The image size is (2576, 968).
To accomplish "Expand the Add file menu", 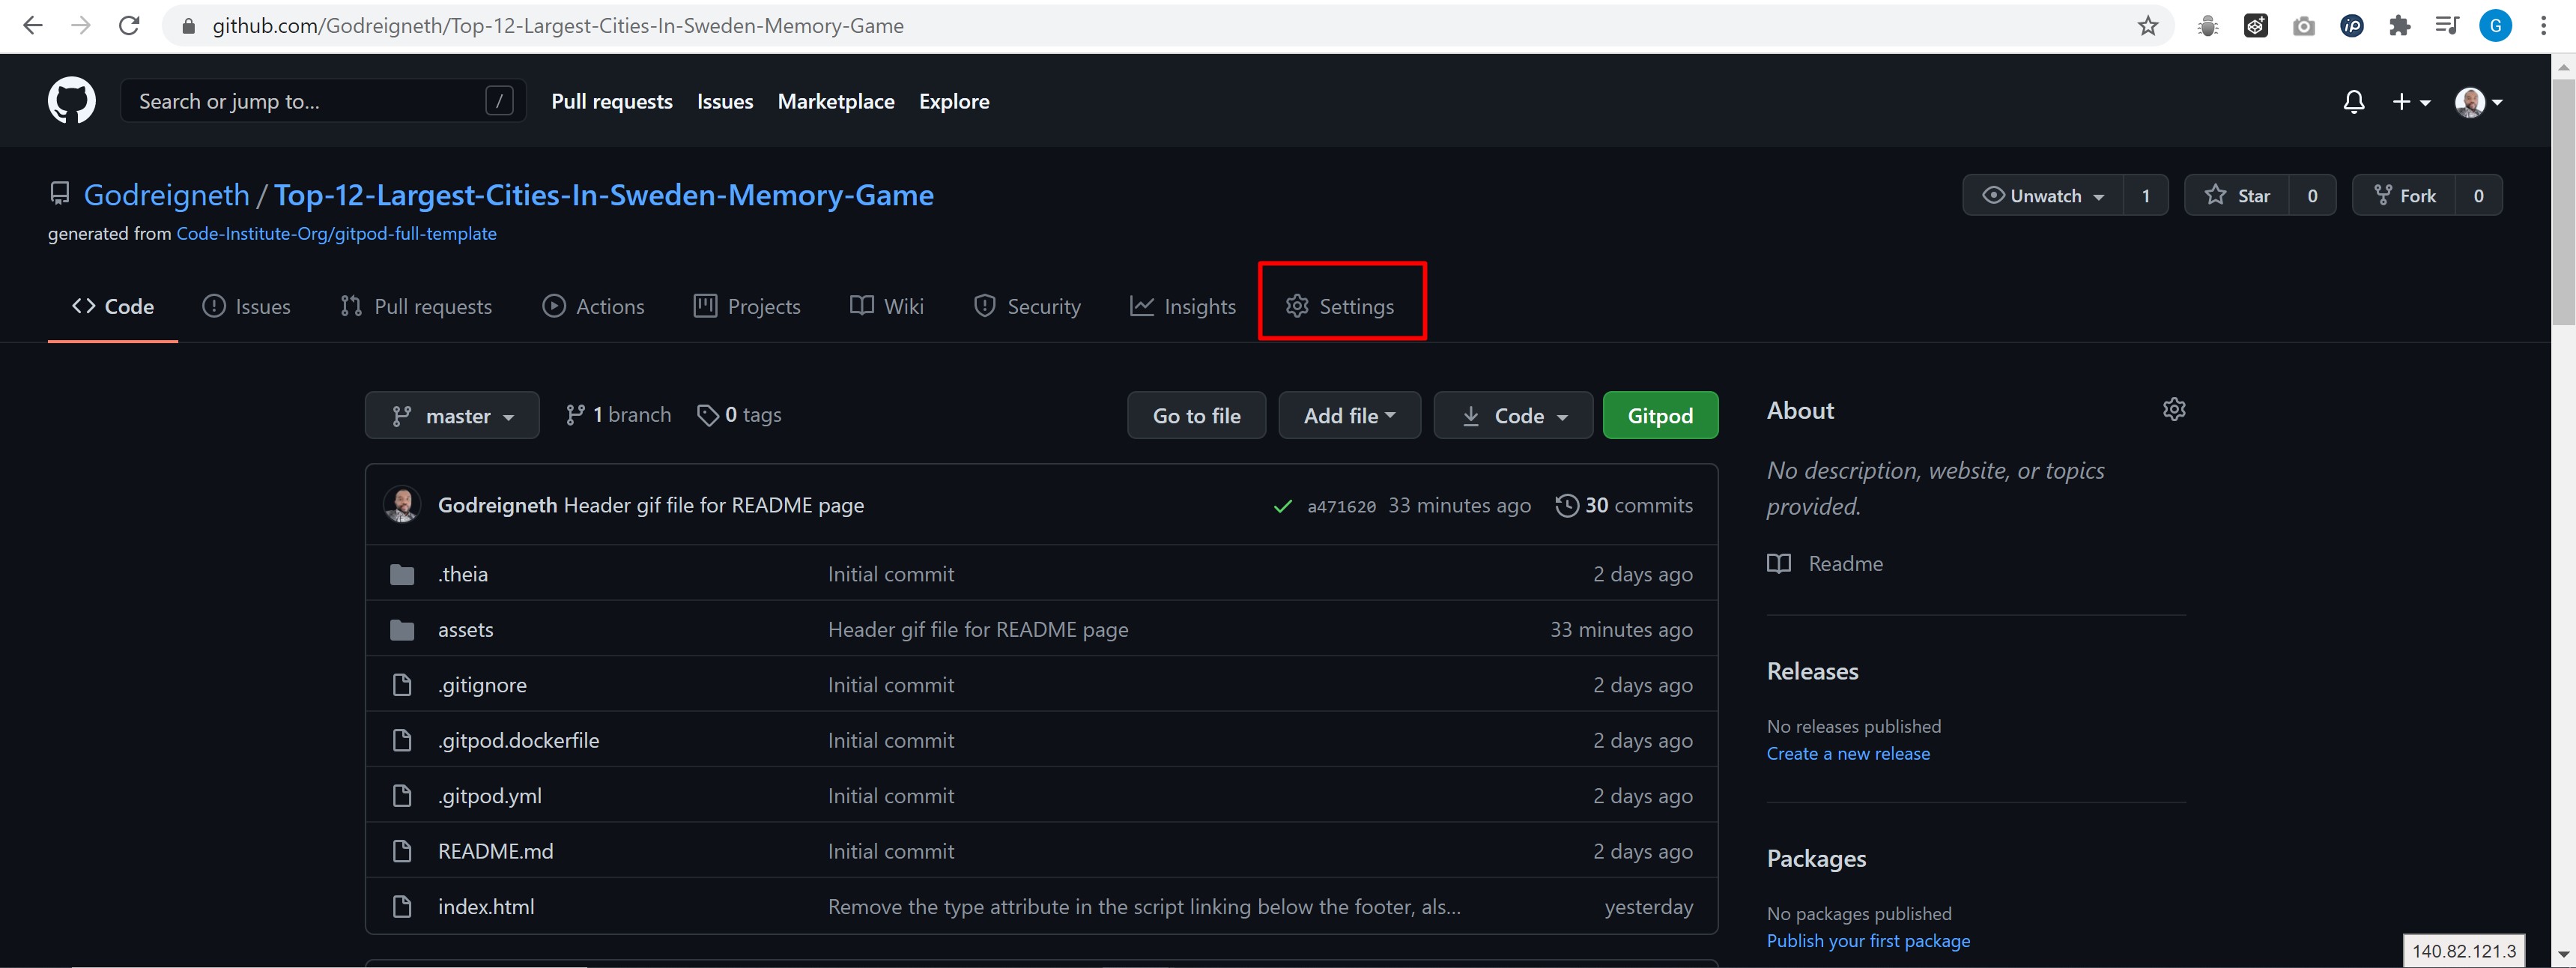I will point(1348,416).
